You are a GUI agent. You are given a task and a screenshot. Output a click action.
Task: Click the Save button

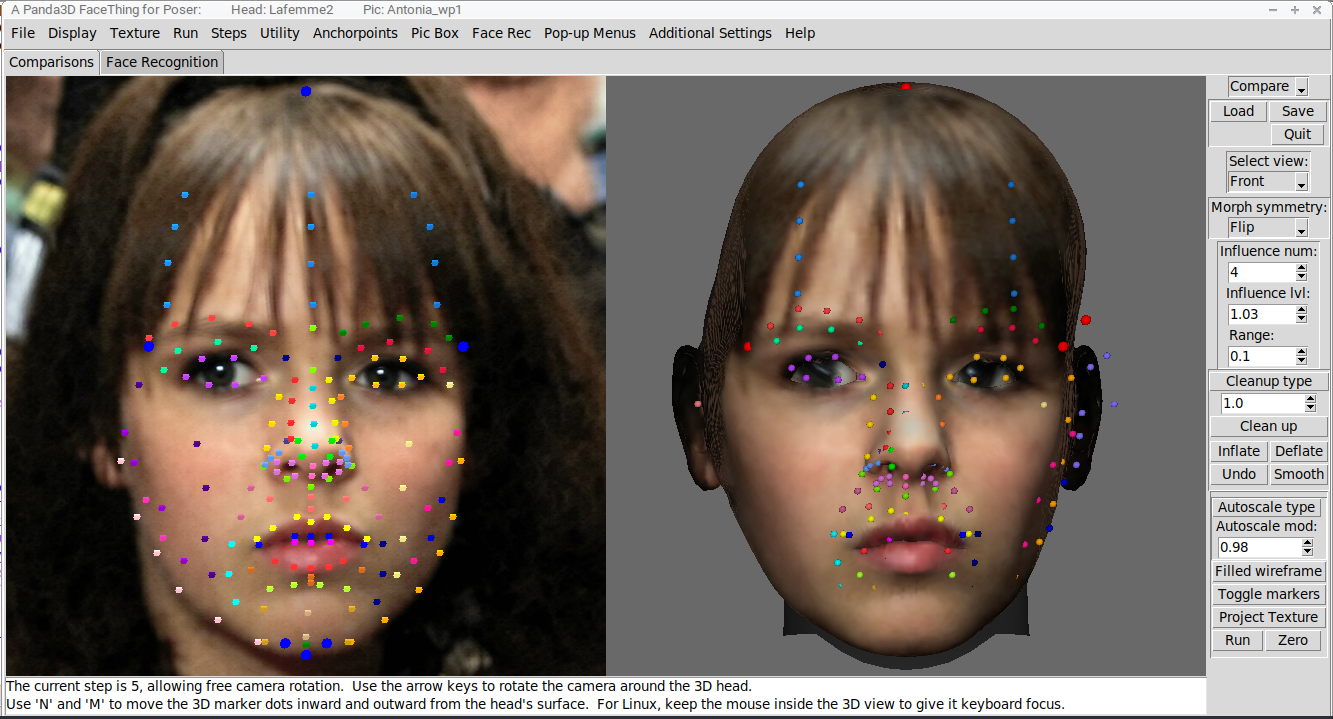point(1298,111)
